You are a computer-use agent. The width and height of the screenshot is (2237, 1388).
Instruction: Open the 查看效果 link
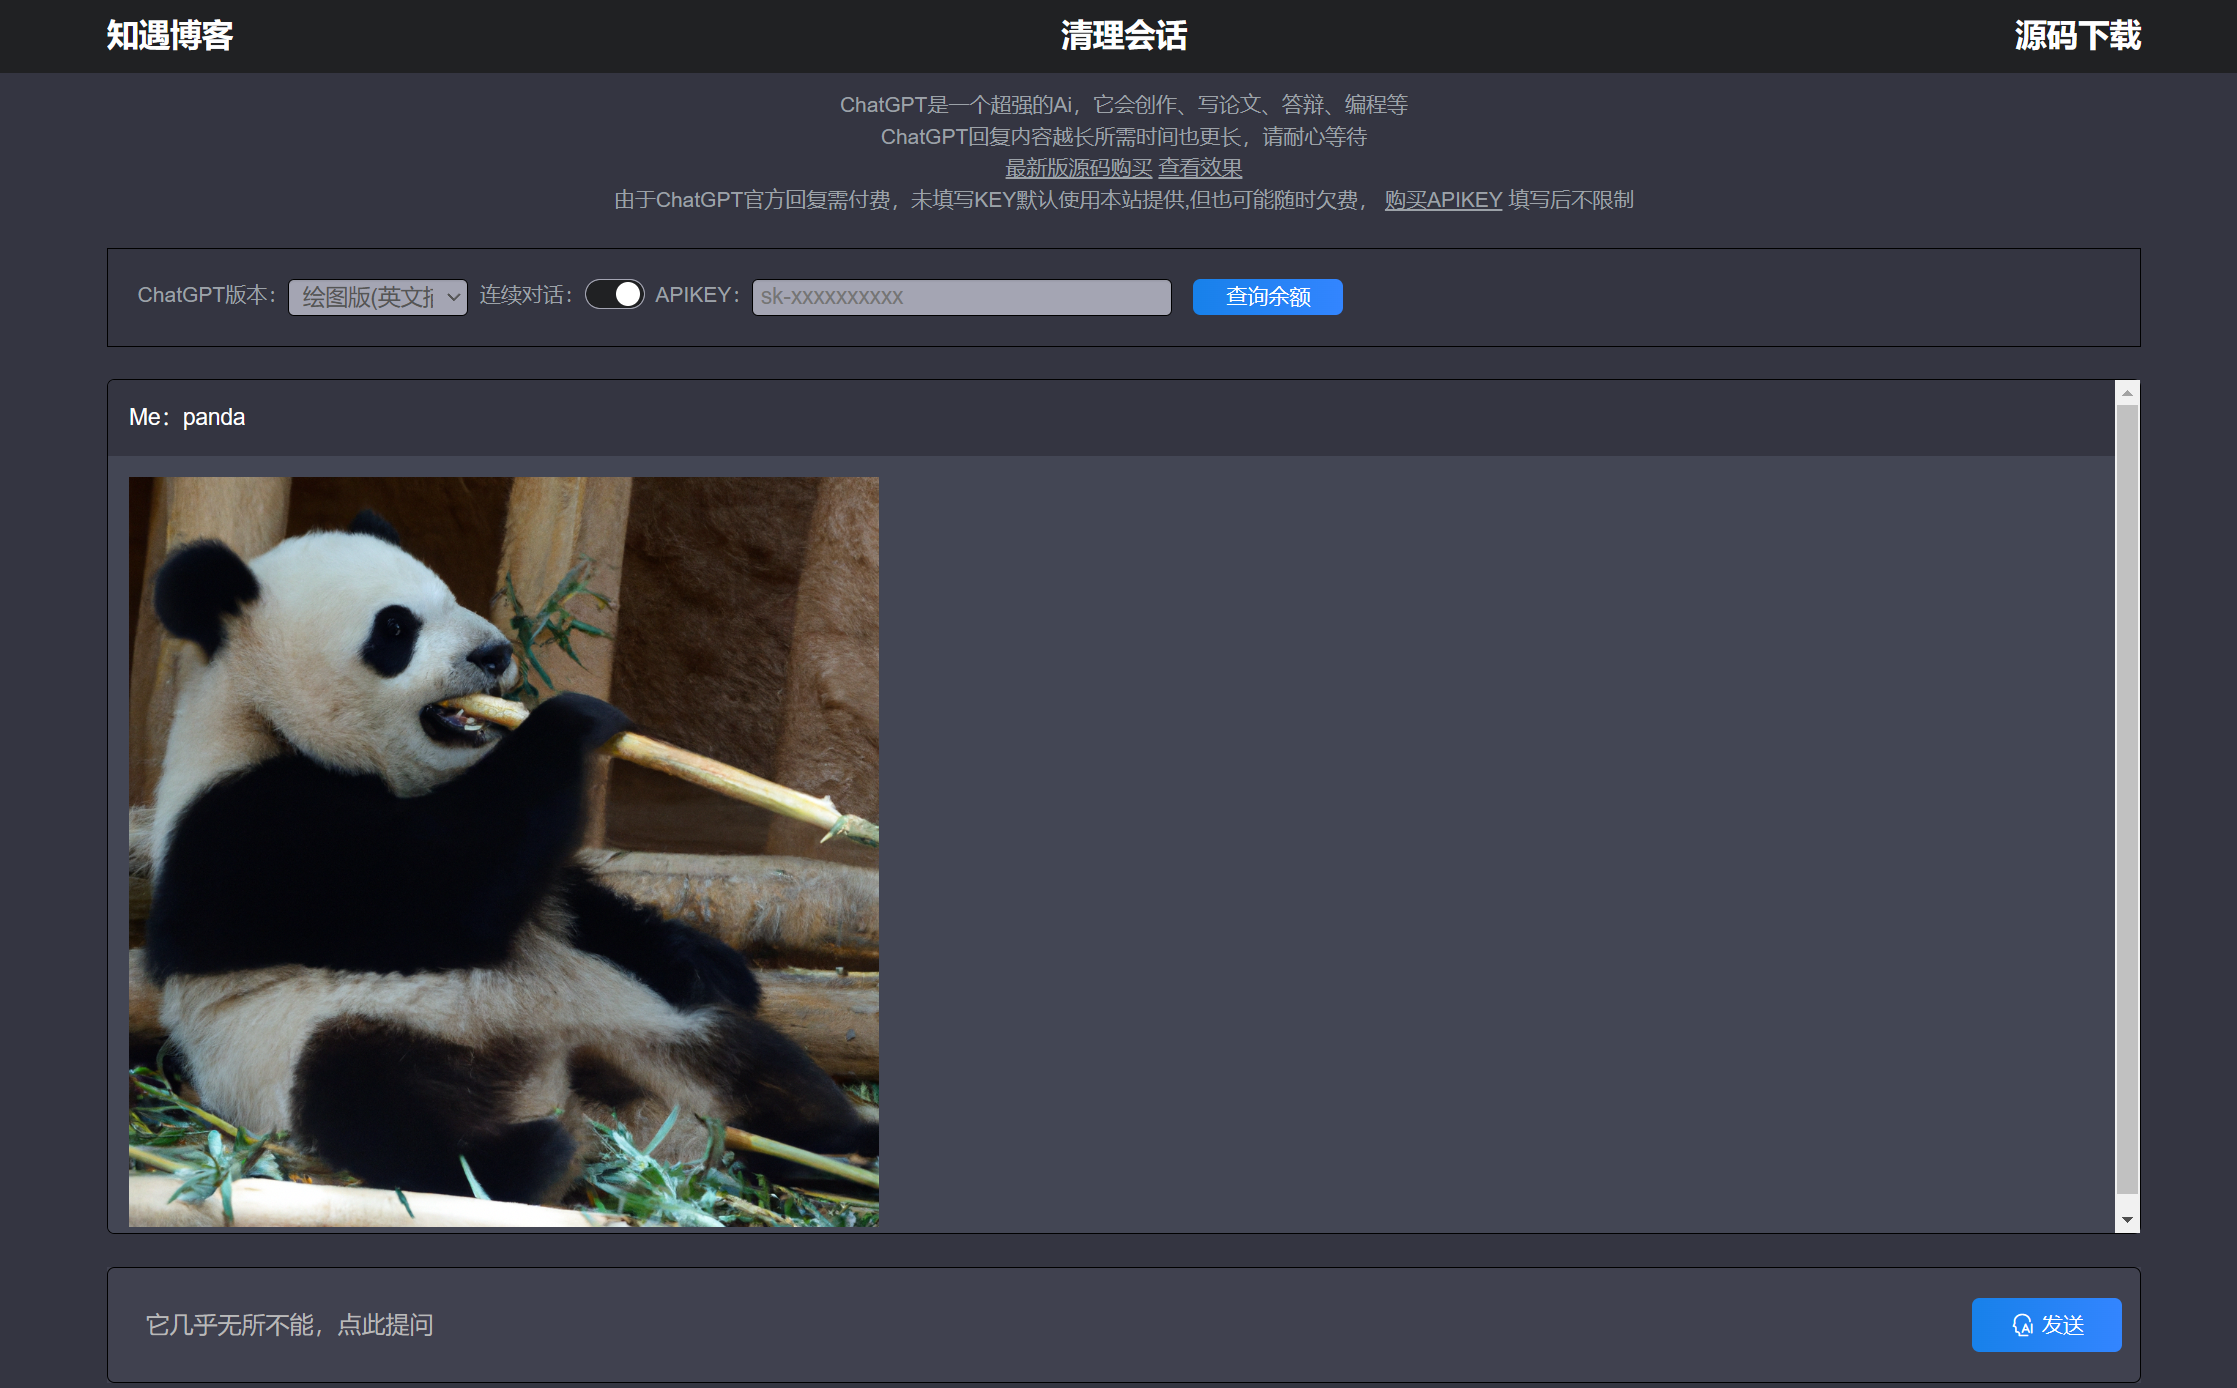[1200, 168]
